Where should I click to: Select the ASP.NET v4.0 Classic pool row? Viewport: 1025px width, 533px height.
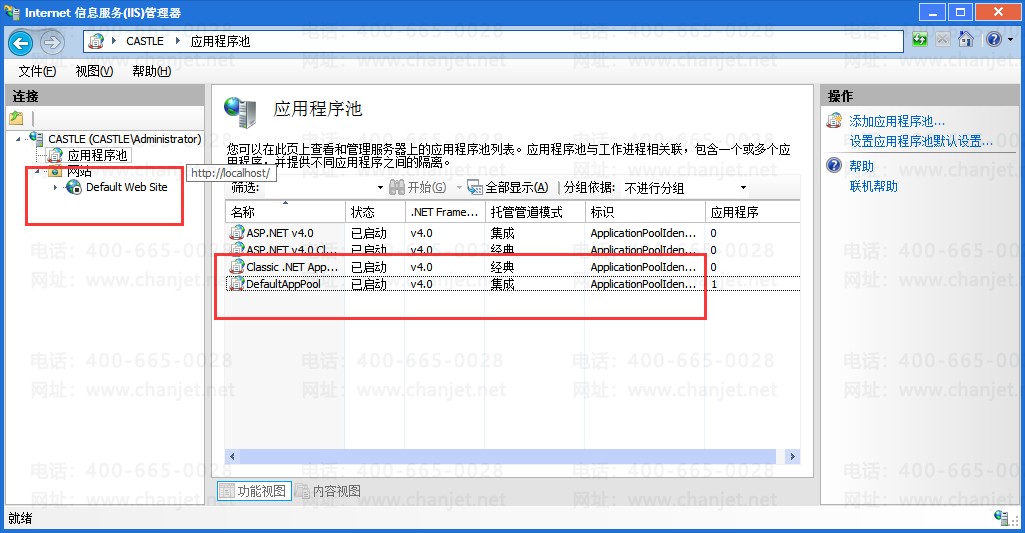[512, 249]
